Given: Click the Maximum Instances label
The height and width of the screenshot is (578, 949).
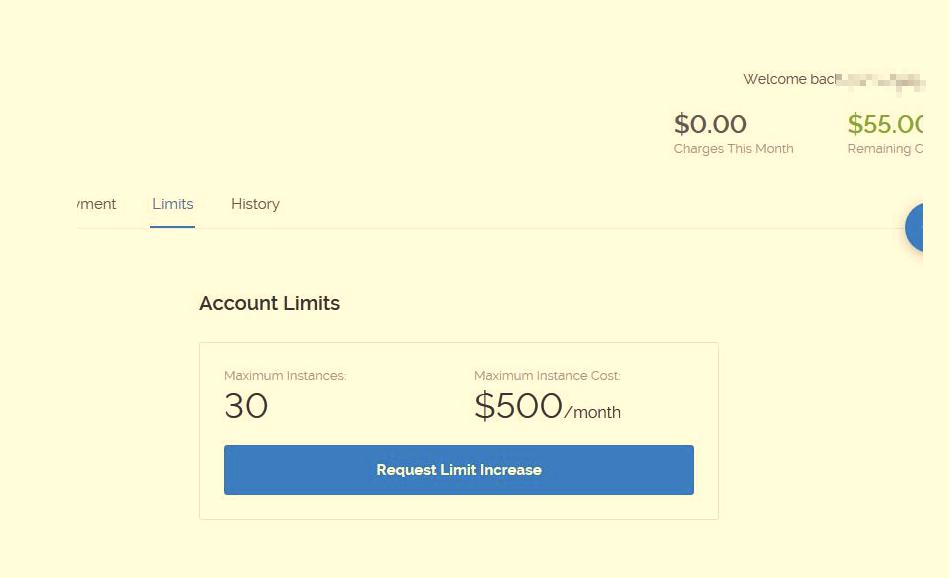Looking at the screenshot, I should 285,376.
